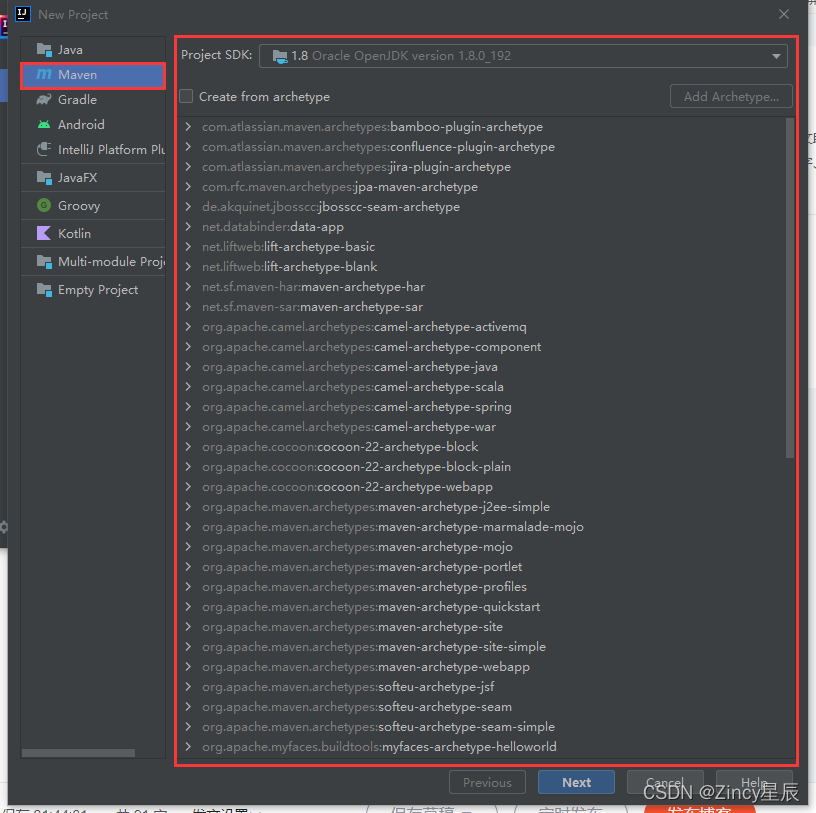Select Gradle in project type list
Image resolution: width=816 pixels, height=813 pixels.
[x=93, y=99]
